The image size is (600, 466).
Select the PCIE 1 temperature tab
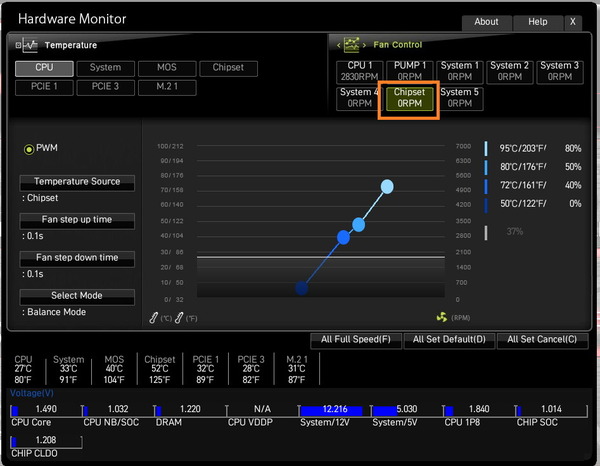tap(44, 87)
